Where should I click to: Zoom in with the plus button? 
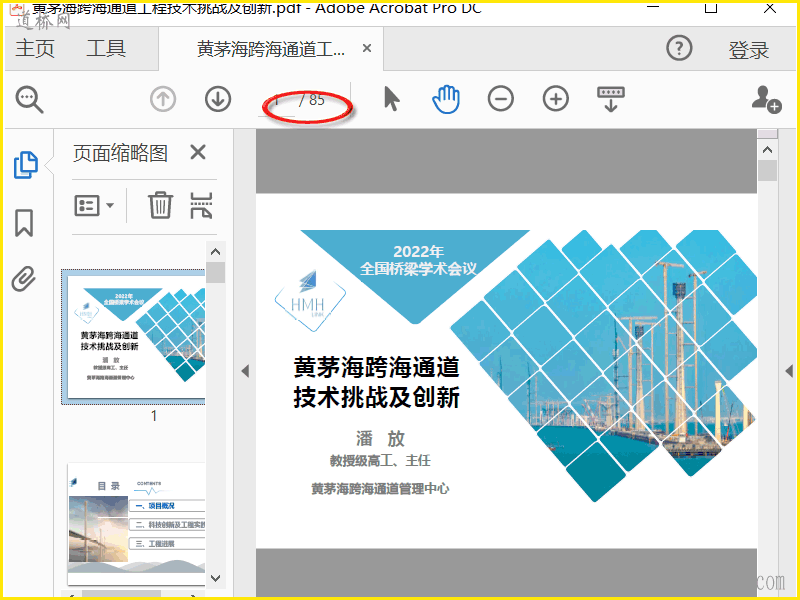click(556, 98)
